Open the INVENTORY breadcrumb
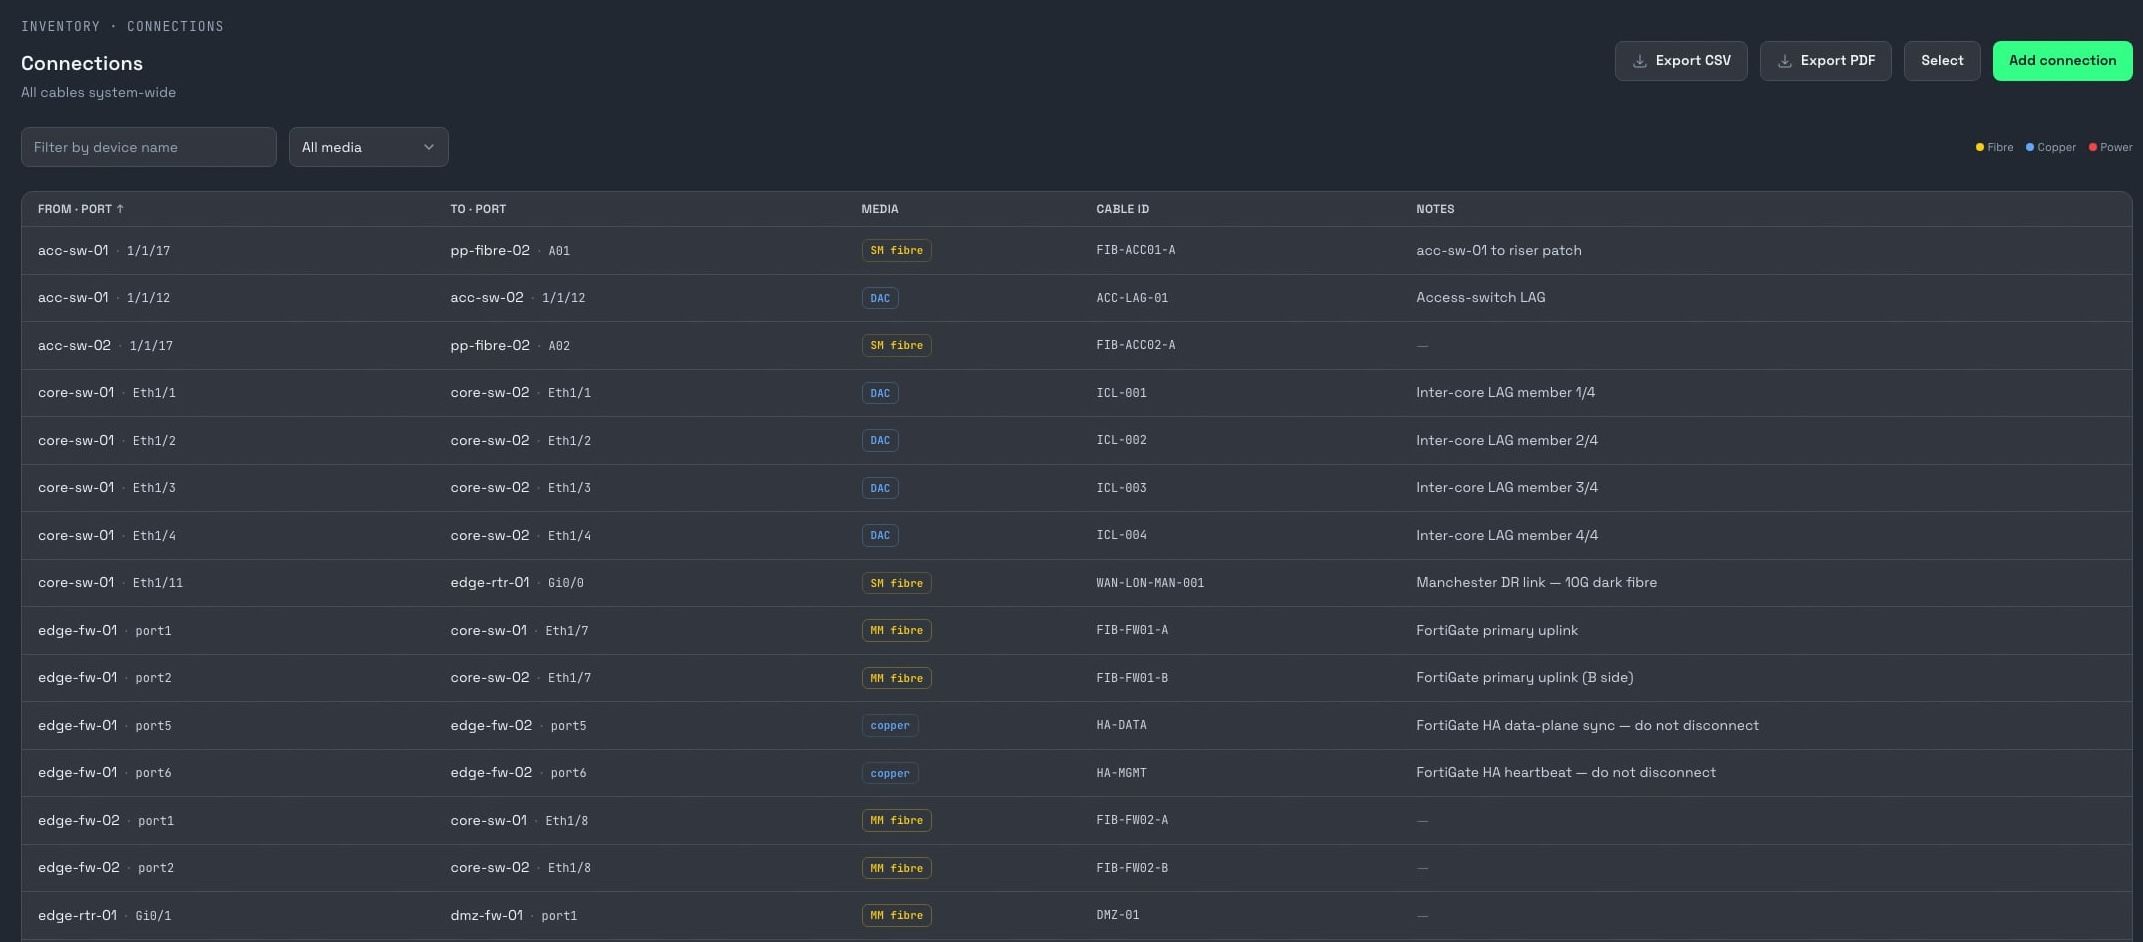 click(x=61, y=26)
